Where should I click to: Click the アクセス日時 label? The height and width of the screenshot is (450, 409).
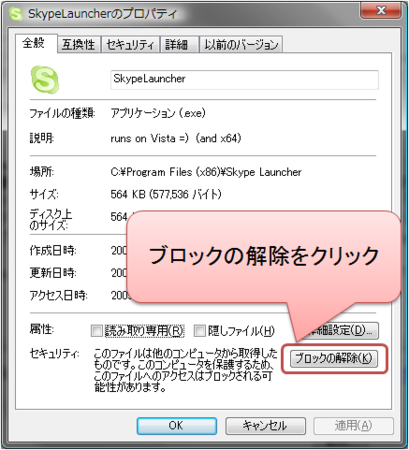pos(59,295)
